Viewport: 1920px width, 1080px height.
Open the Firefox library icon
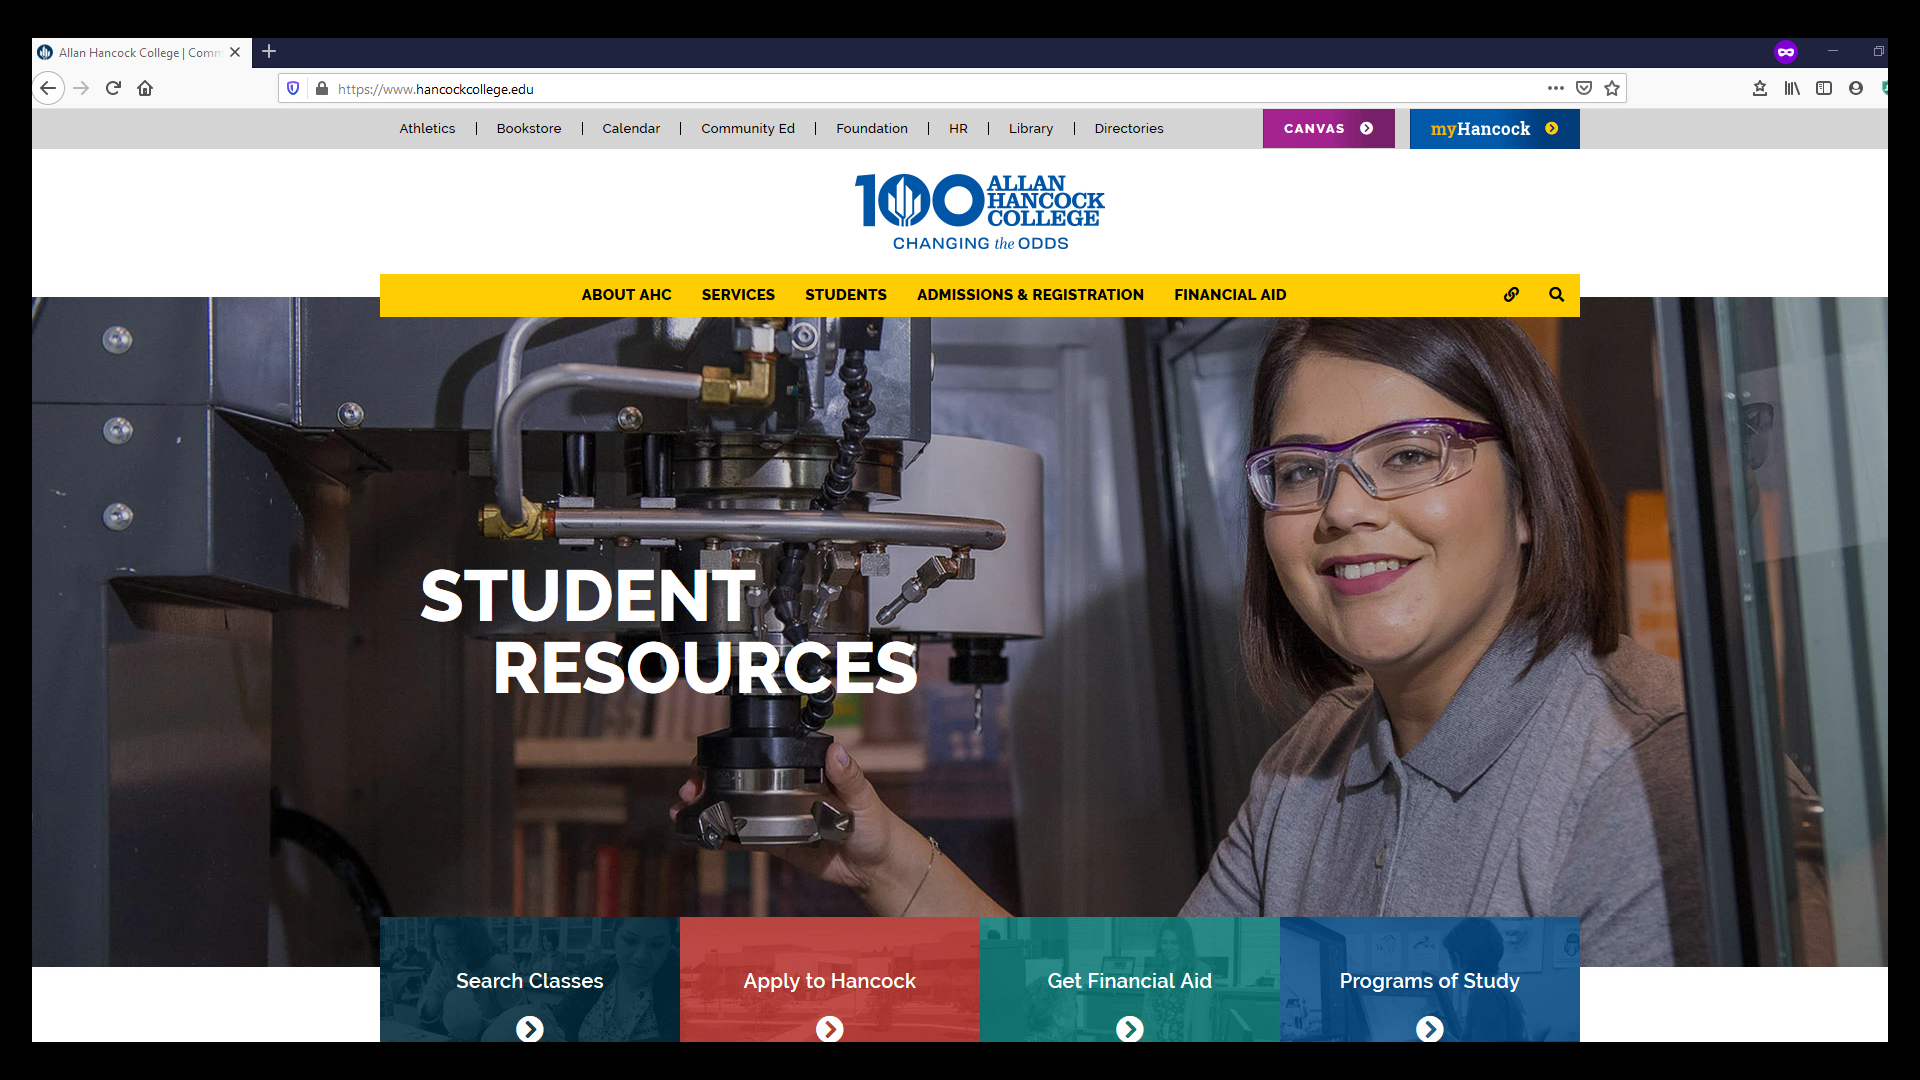pos(1792,88)
